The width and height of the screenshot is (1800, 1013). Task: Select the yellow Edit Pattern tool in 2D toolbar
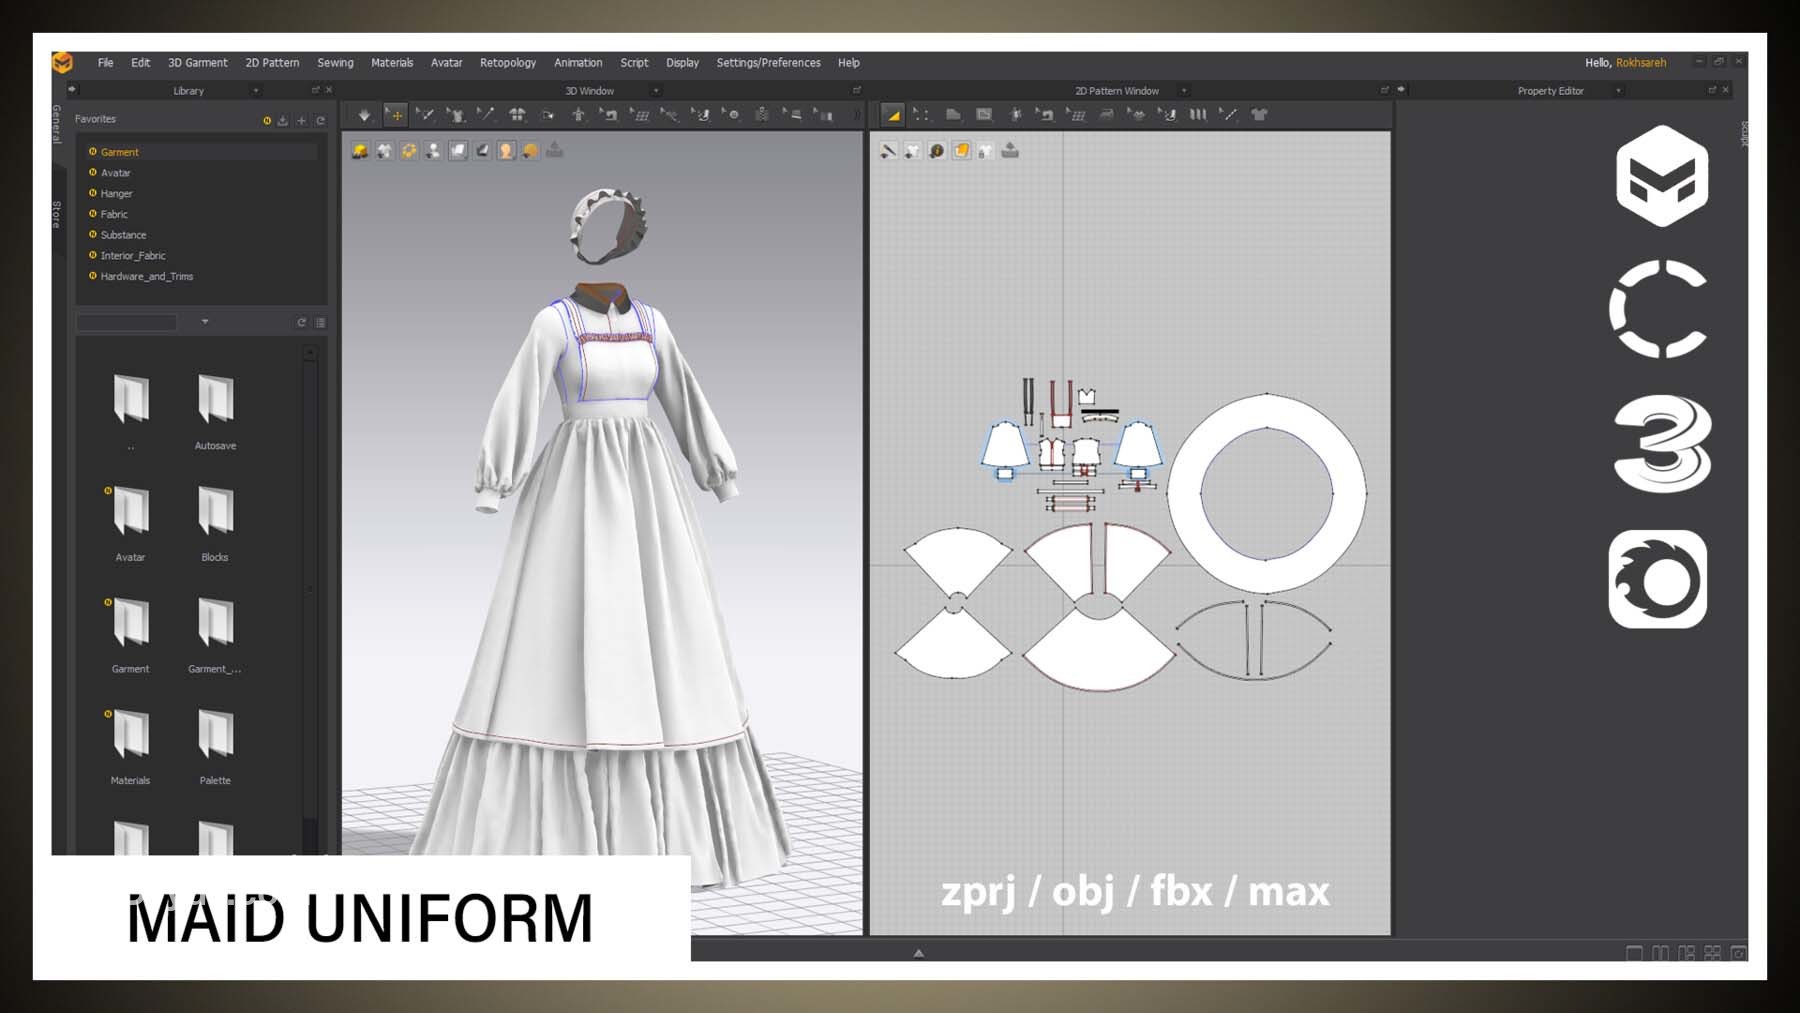point(893,115)
